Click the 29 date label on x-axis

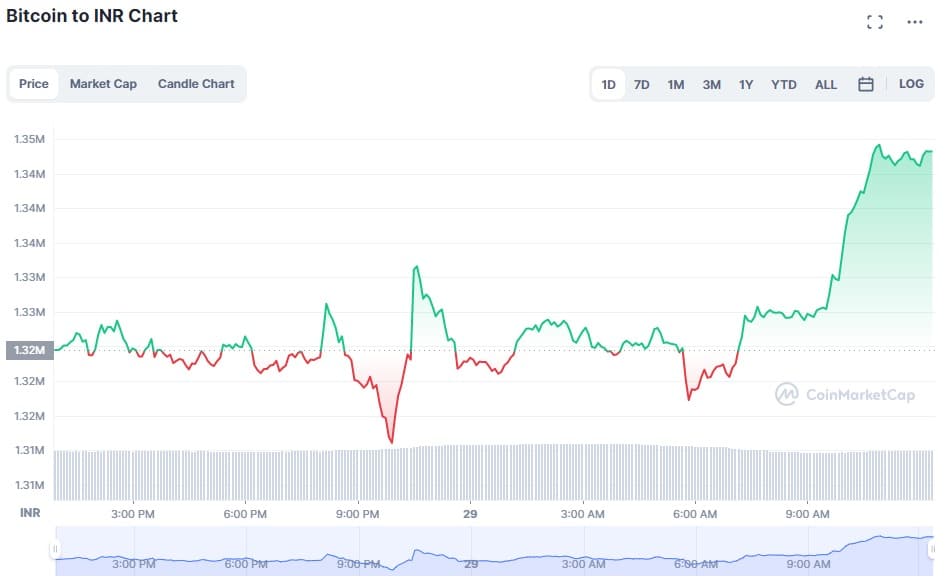[470, 514]
